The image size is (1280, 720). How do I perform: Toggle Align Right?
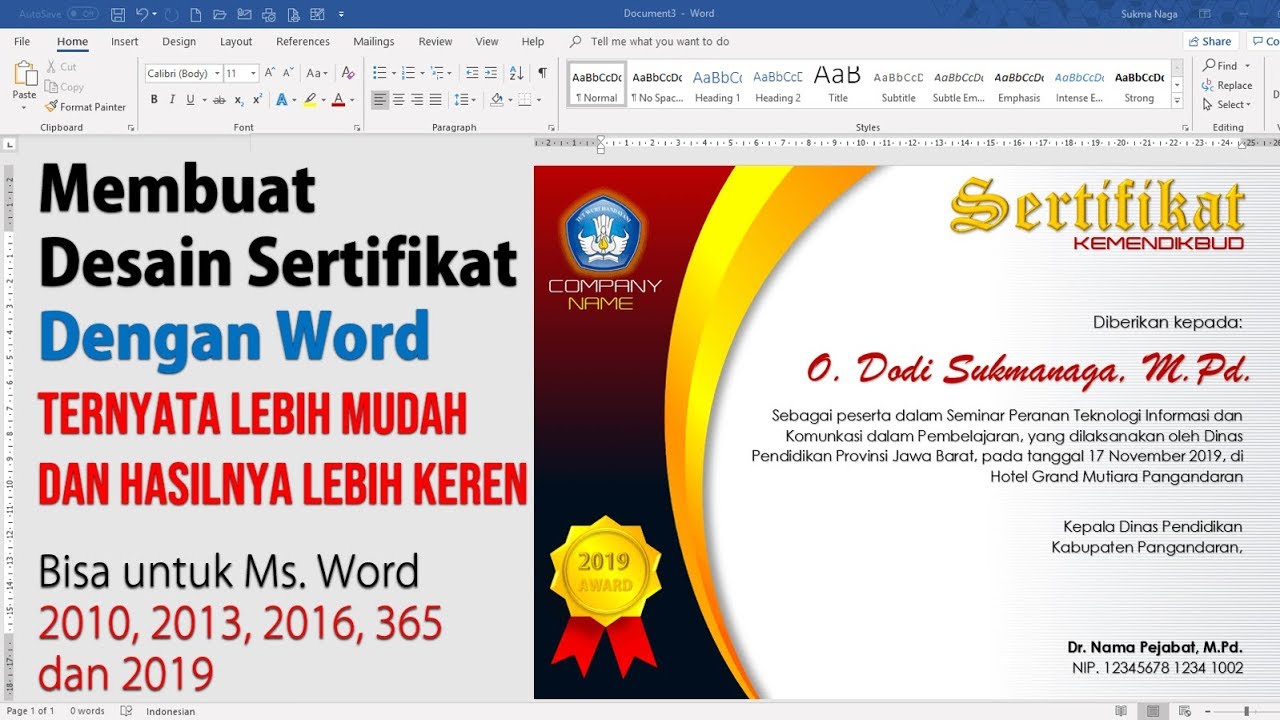(x=417, y=100)
